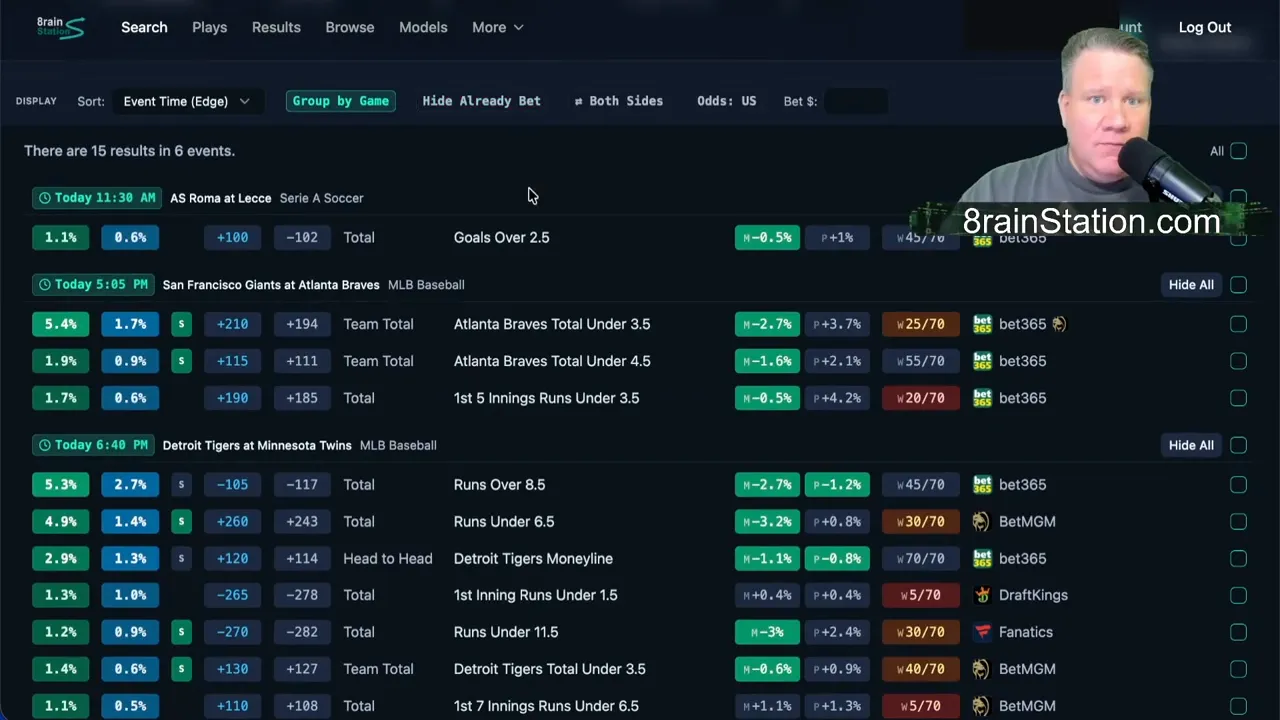Toggle the Group by Game option

[341, 101]
